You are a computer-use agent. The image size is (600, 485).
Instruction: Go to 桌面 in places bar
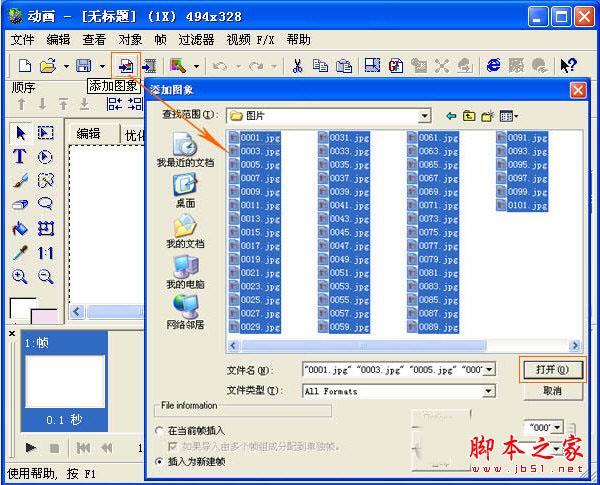click(x=185, y=191)
